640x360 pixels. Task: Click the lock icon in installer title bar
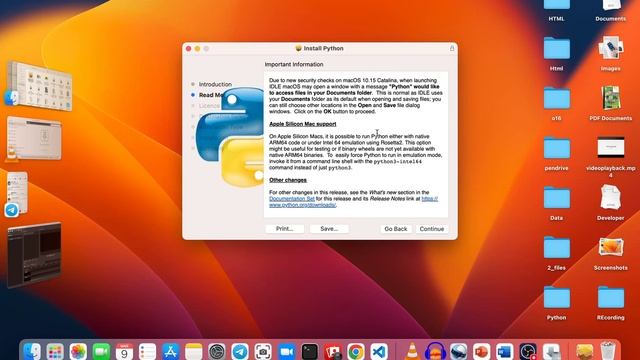(452, 48)
